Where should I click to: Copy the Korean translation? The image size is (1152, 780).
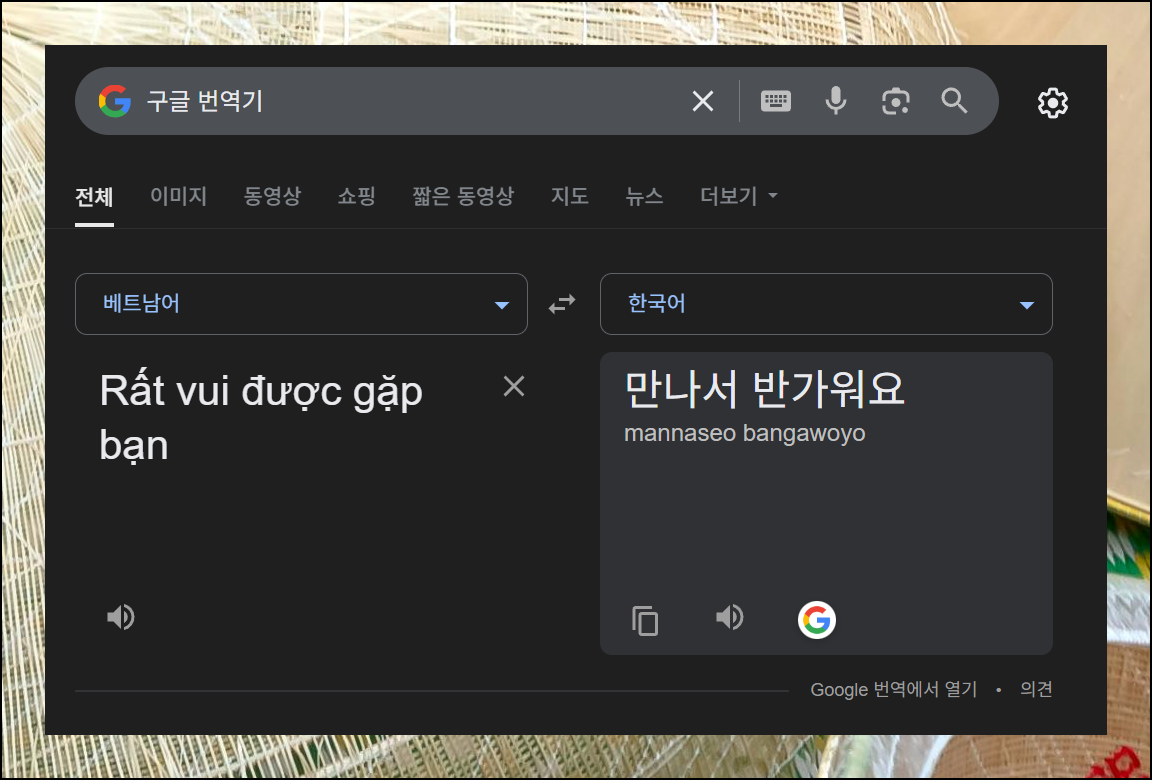[645, 621]
